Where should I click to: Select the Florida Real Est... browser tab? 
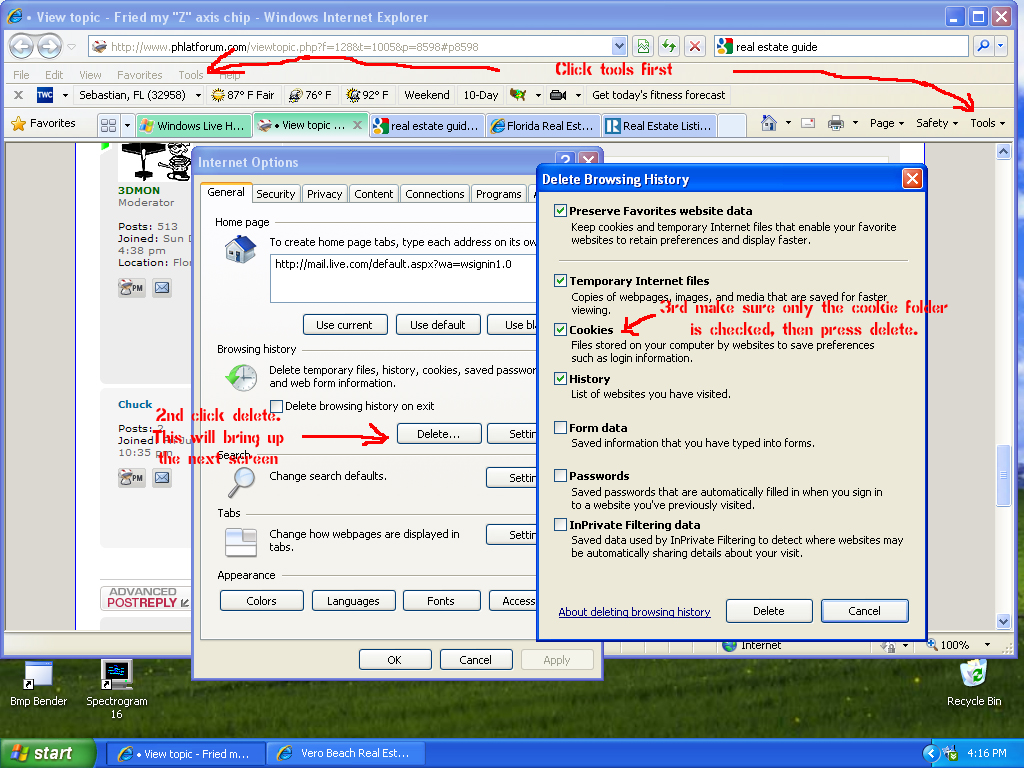tap(538, 126)
